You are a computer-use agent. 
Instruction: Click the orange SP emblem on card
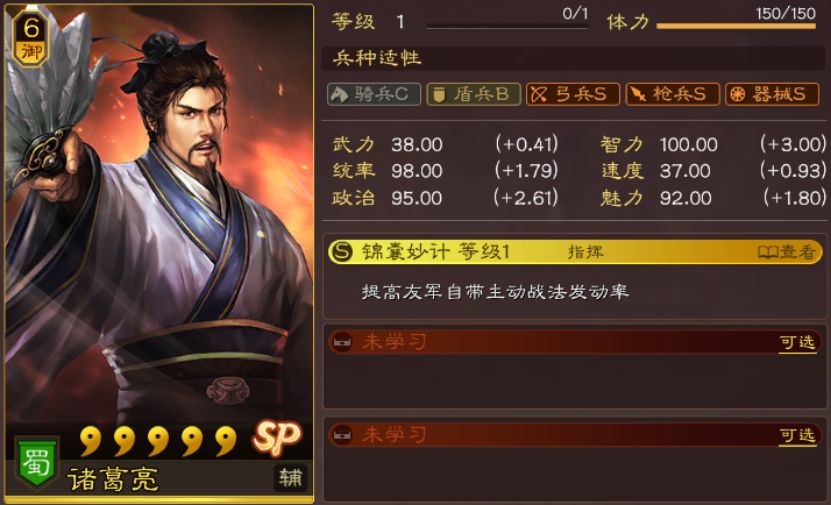pos(277,438)
